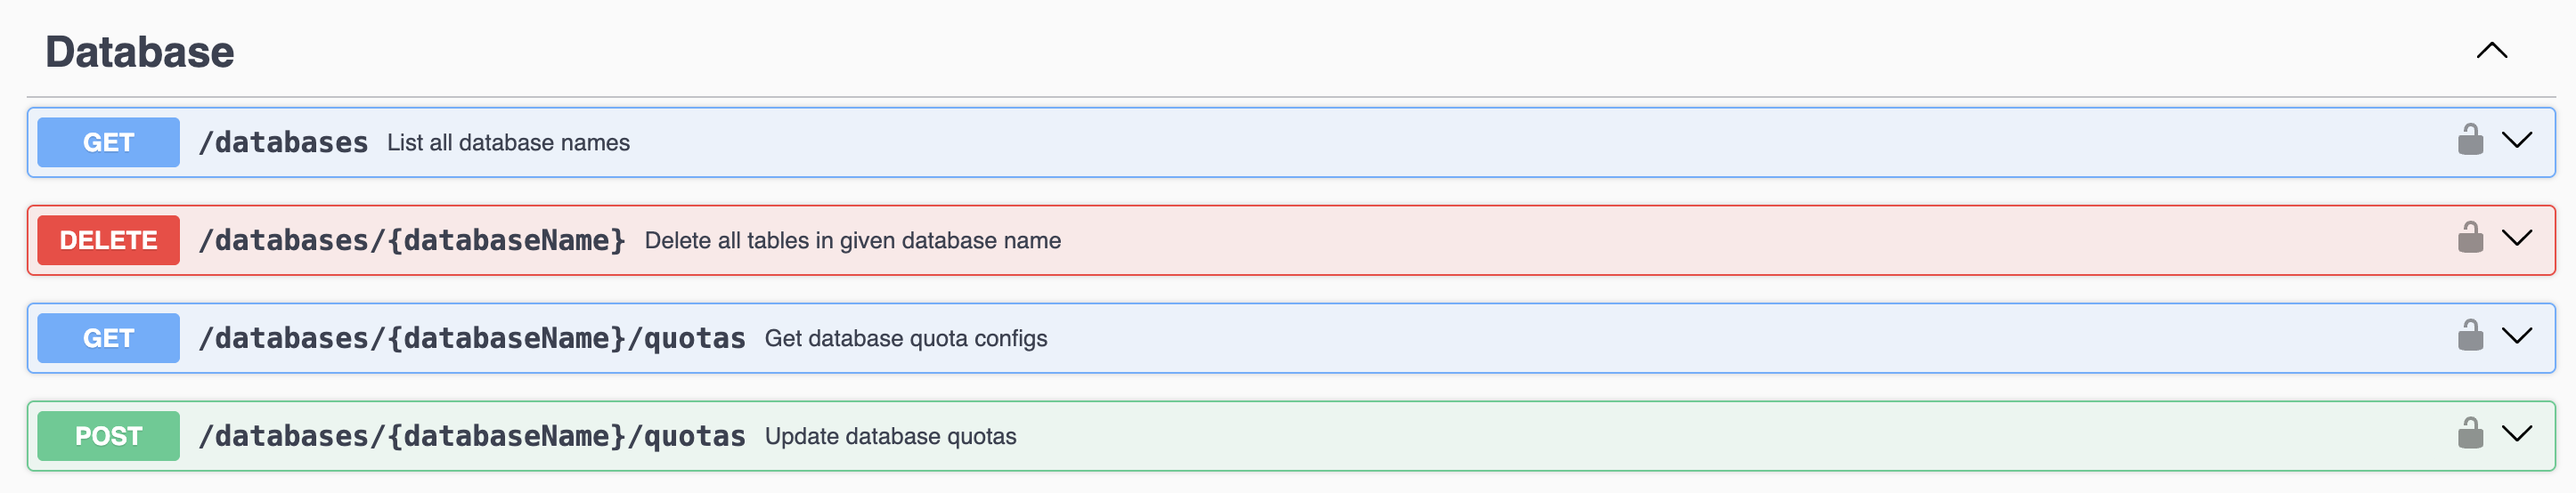2576x493 pixels.
Task: Click the lock icon on POST quotas row
Action: (x=2470, y=434)
